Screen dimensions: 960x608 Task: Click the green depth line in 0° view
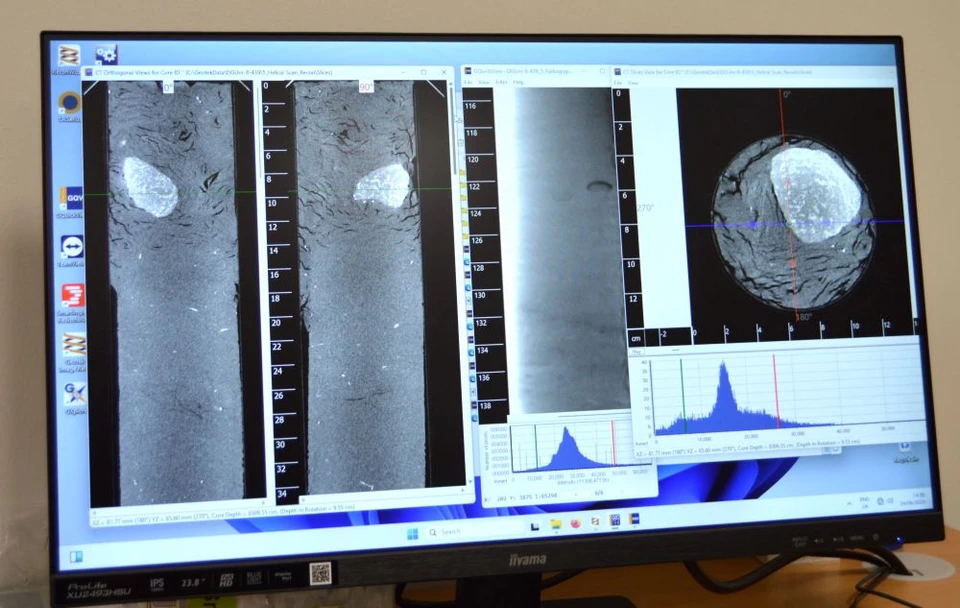tap(170, 193)
